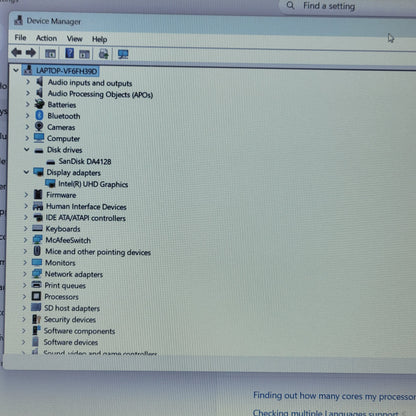Click the Properties pane toolbar icon
This screenshot has height=416, width=416.
(84, 54)
